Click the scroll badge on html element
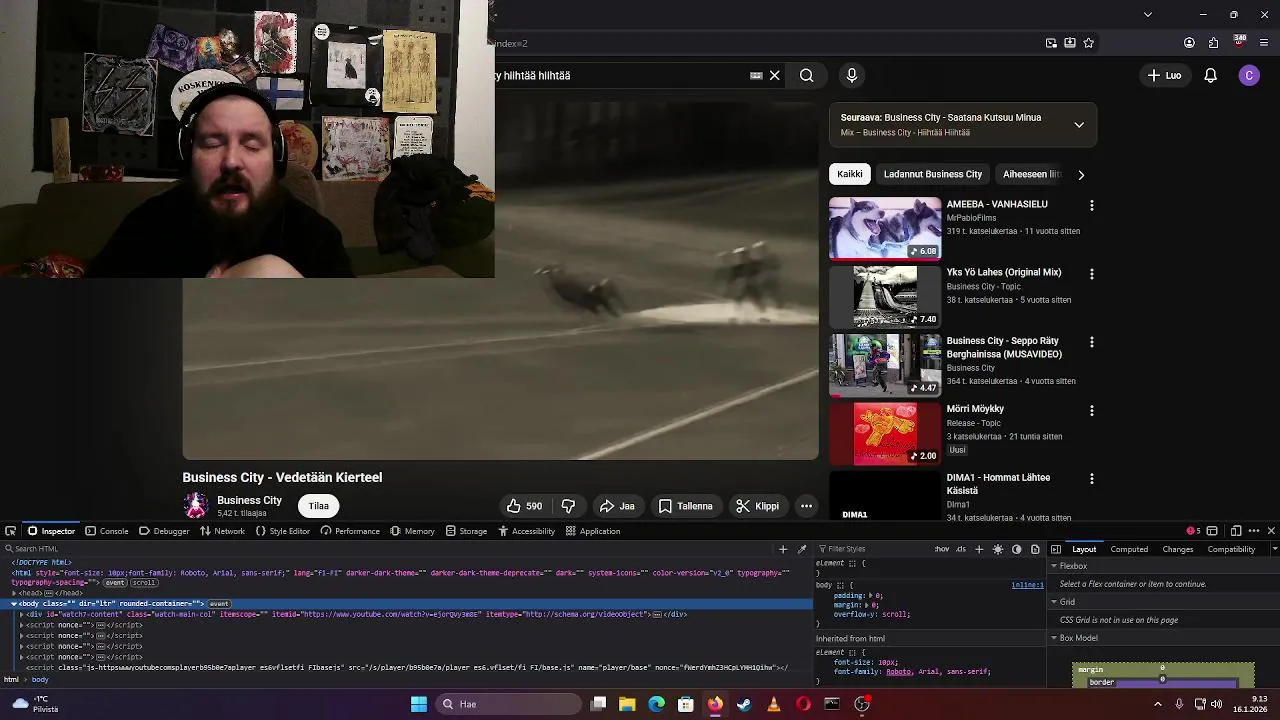The width and height of the screenshot is (1280, 720). pos(143,583)
